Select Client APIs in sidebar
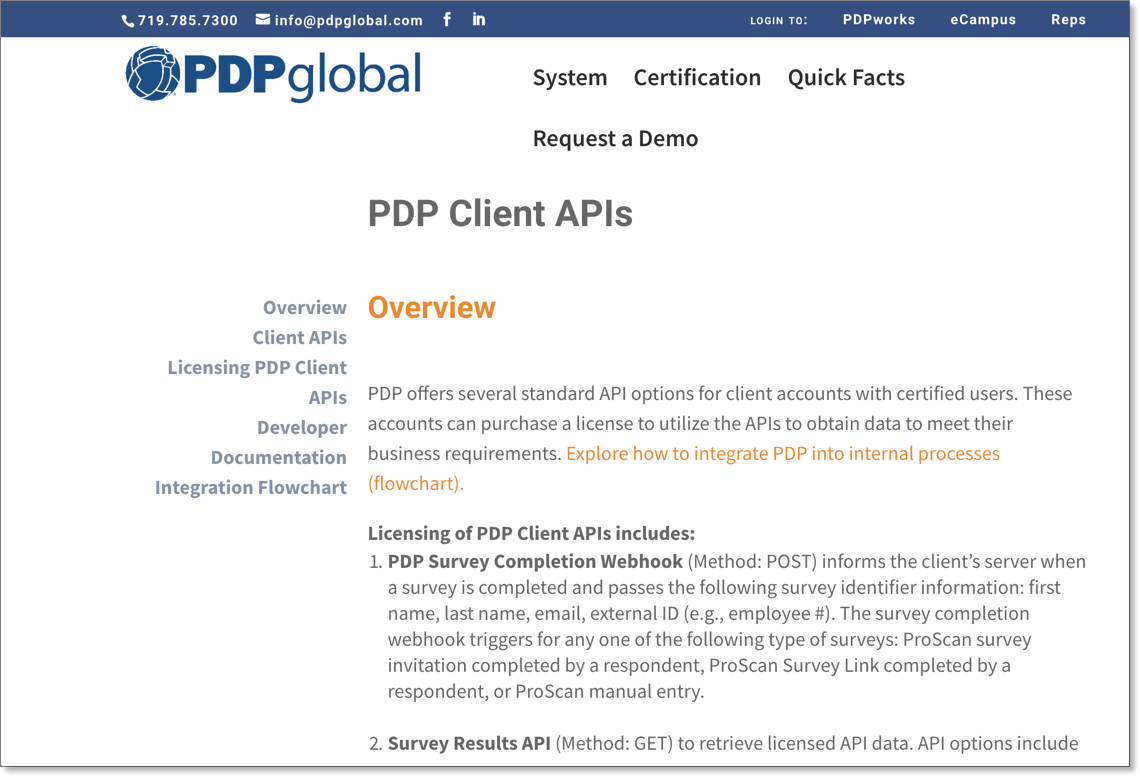 300,337
